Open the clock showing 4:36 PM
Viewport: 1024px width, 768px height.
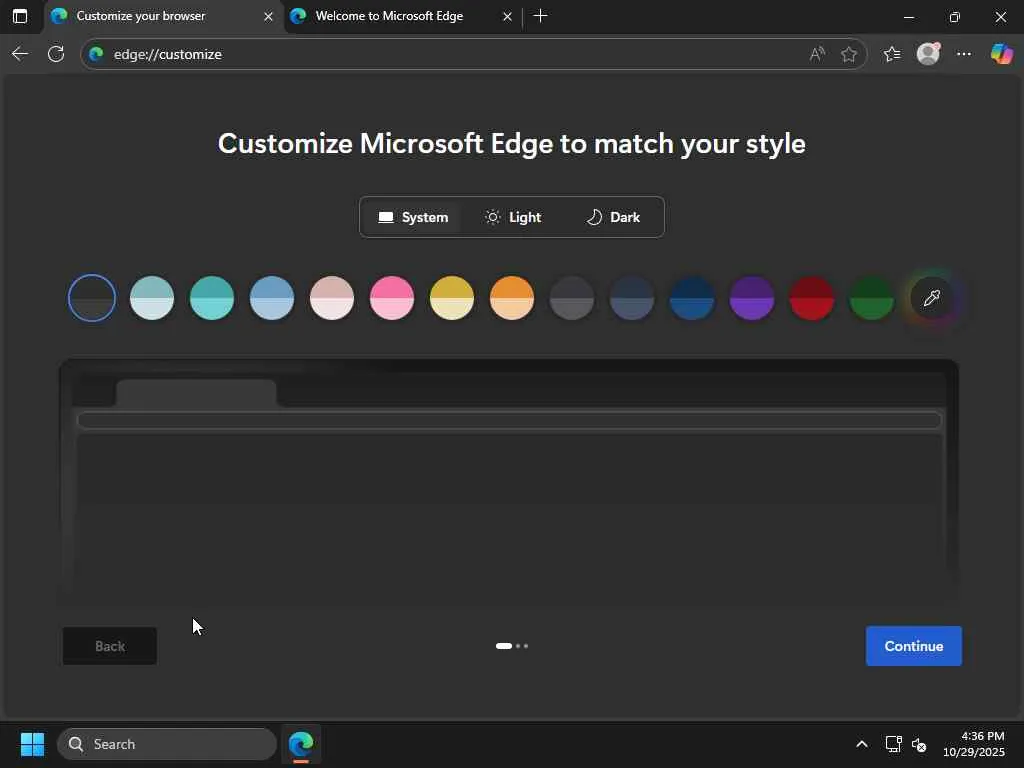click(x=974, y=744)
